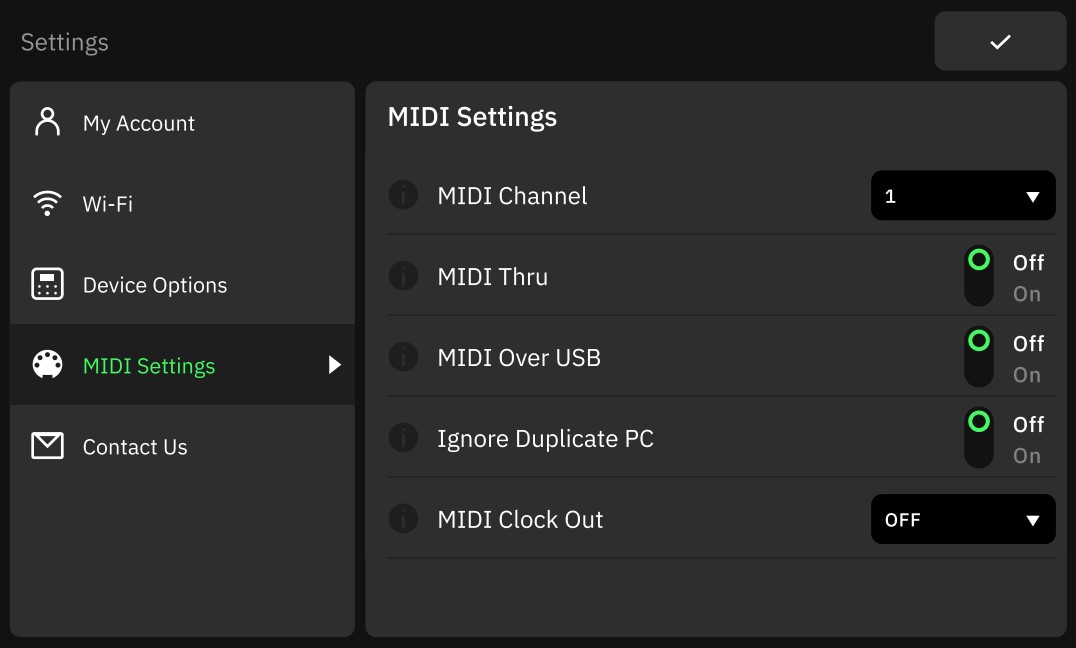1076x648 pixels.
Task: Open info icon for MIDI Channel
Action: coord(404,195)
